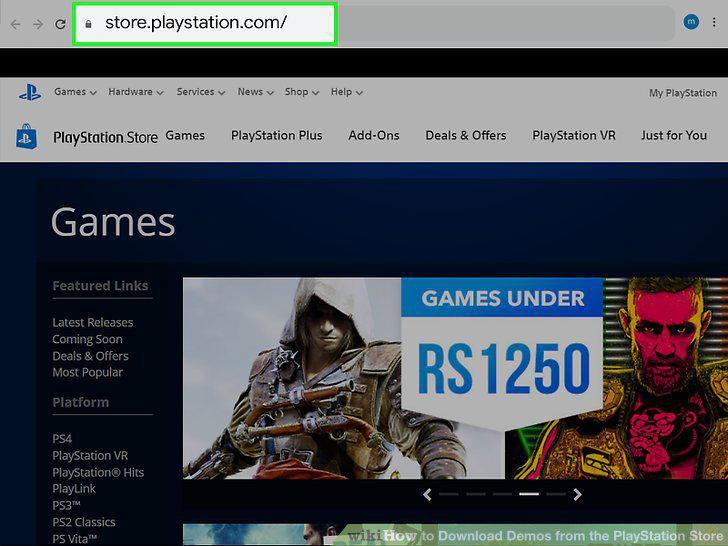Open the browser three-dot menu

click(714, 22)
